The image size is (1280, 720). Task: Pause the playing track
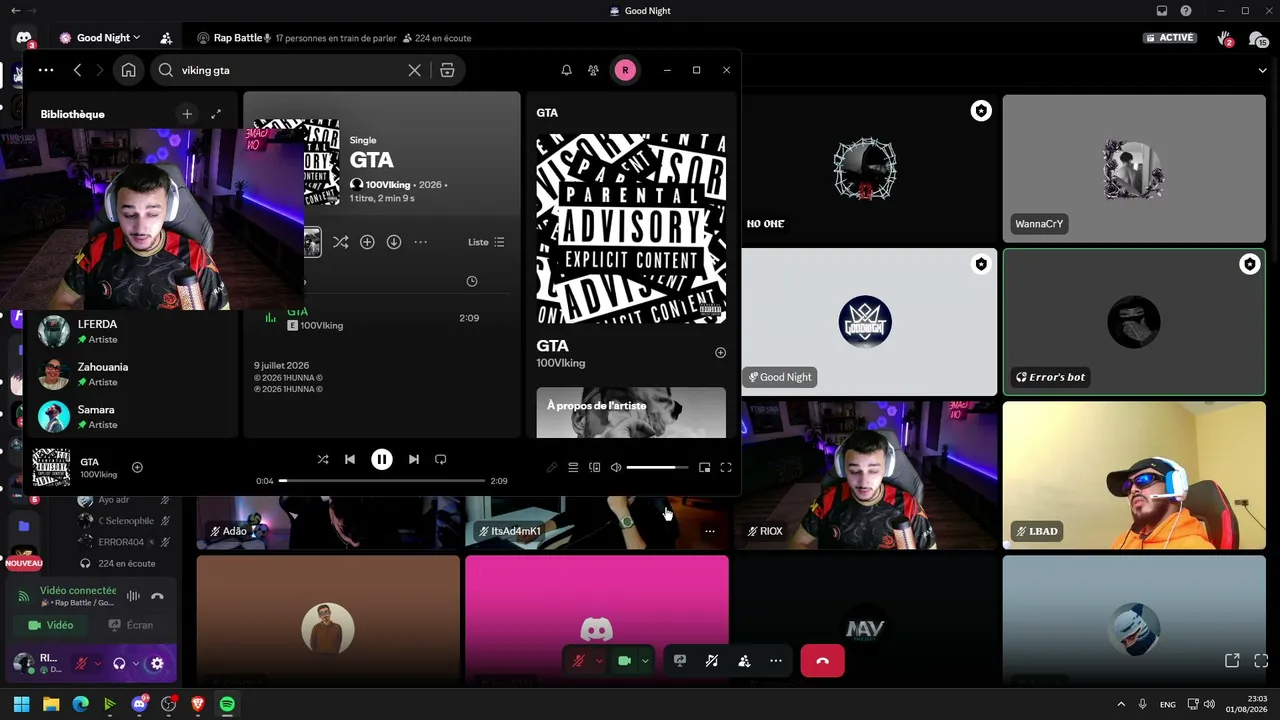point(382,459)
